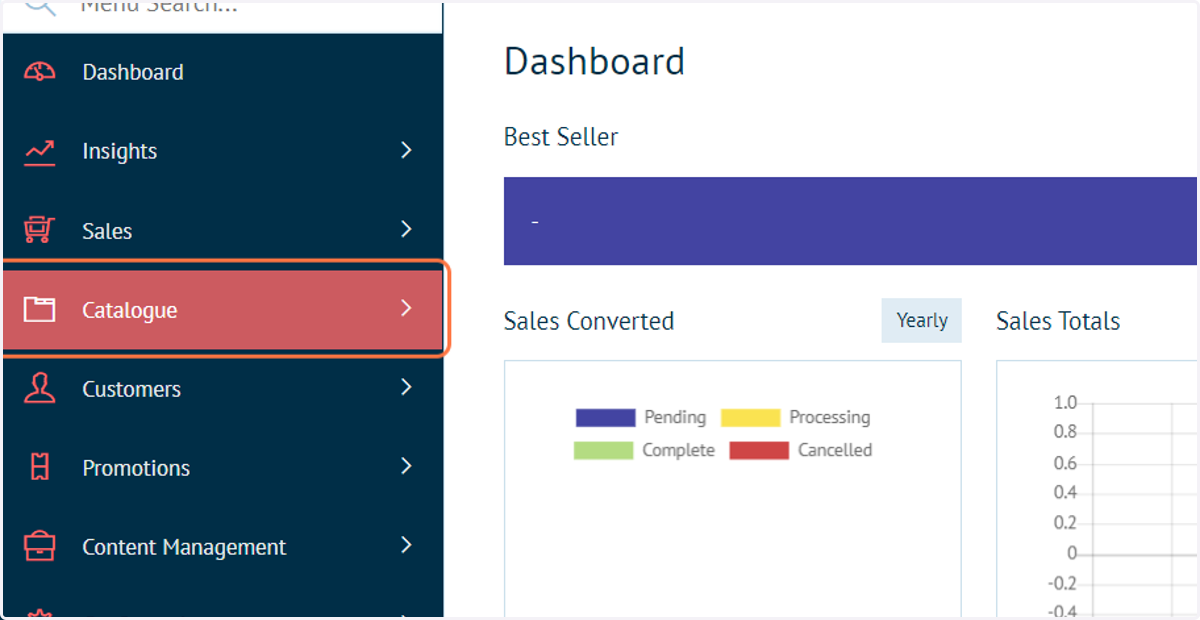Click the 1.0 axis value on Sales Totals
1200x620 pixels.
click(1065, 403)
